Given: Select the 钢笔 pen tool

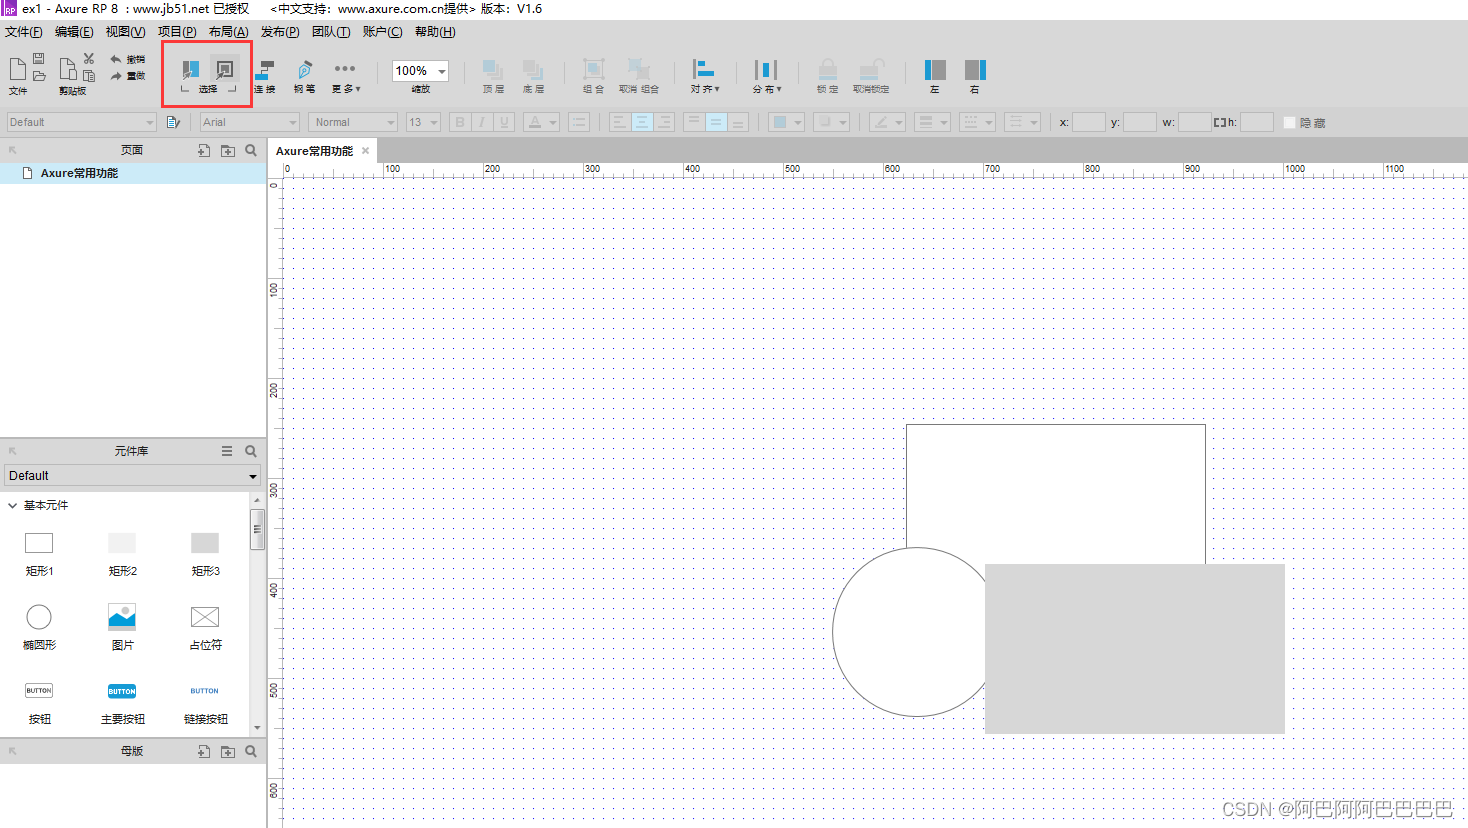Looking at the screenshot, I should [x=304, y=76].
